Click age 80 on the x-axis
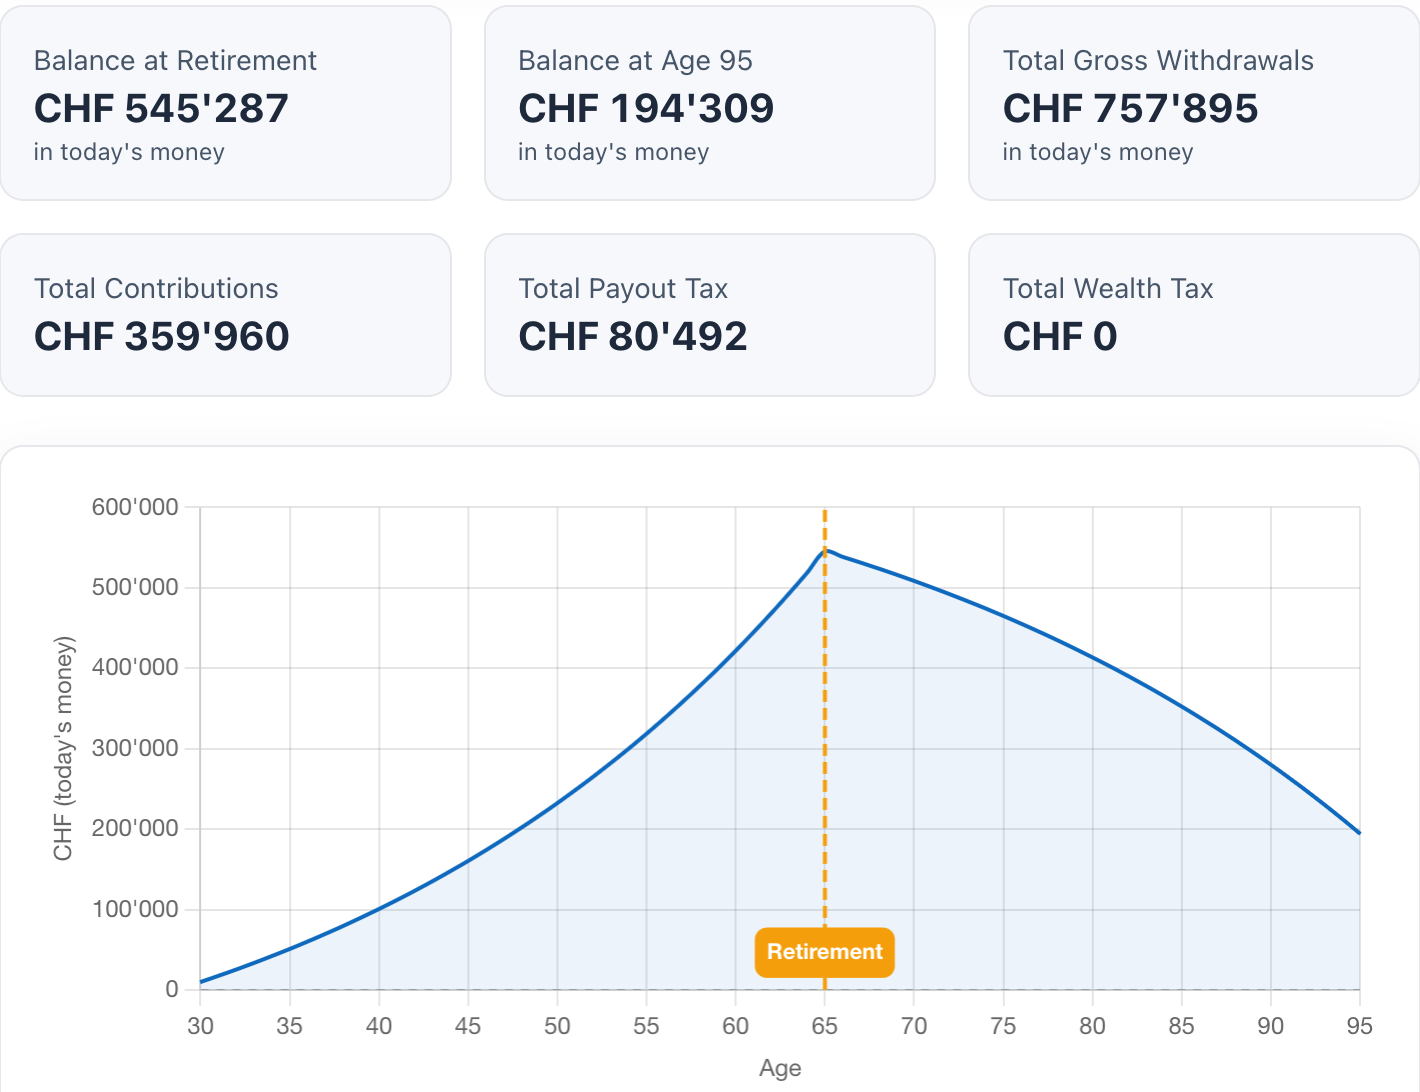This screenshot has height=1092, width=1420. (x=1092, y=1026)
